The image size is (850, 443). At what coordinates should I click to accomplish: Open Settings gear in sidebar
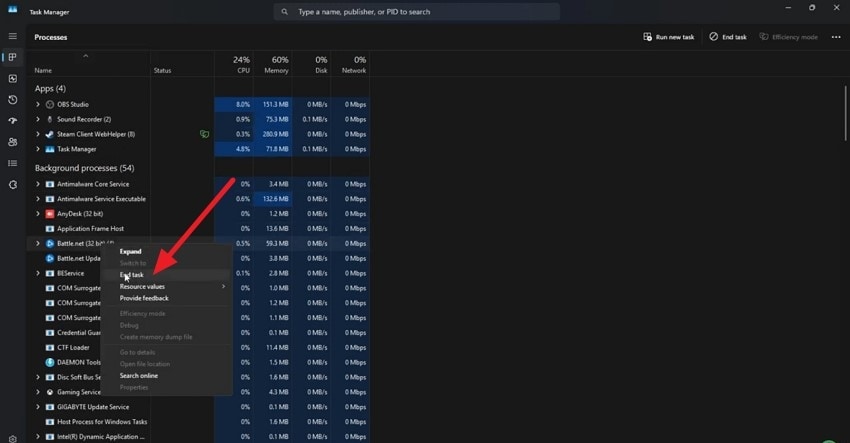tap(12, 438)
